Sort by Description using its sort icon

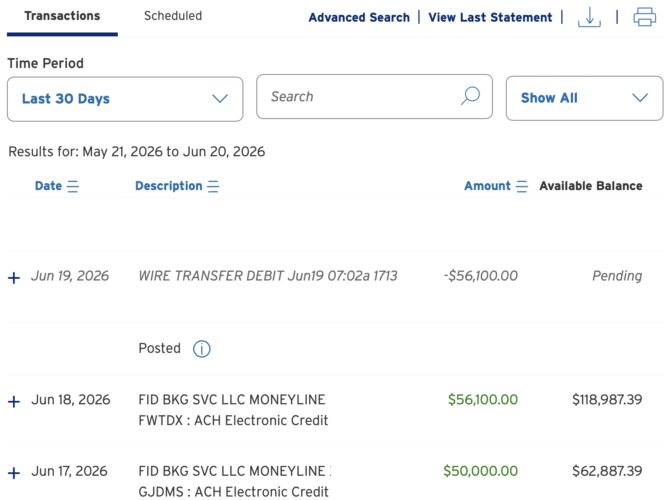pyautogui.click(x=213, y=186)
